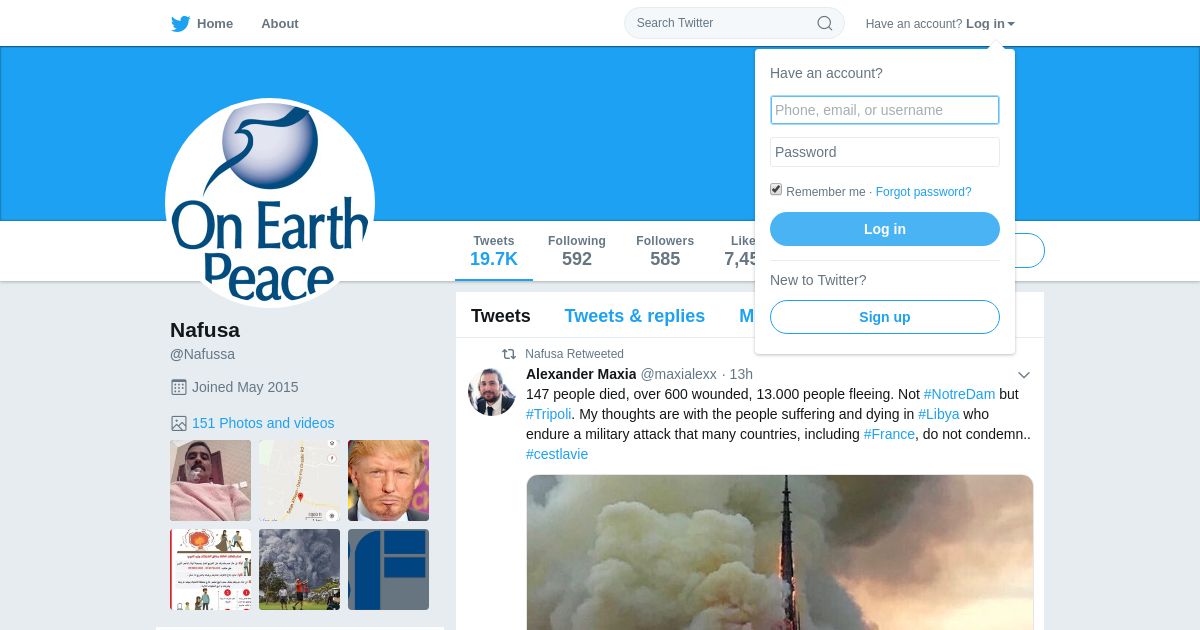Open the On Earth Peace profile picture
1200x630 pixels.
click(270, 203)
